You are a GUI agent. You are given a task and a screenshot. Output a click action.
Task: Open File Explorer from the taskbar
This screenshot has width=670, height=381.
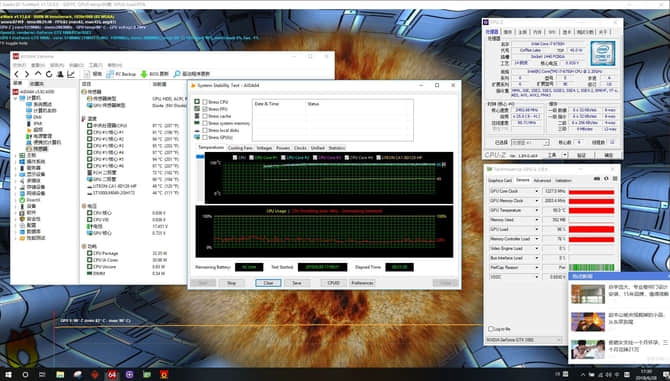(x=60, y=375)
